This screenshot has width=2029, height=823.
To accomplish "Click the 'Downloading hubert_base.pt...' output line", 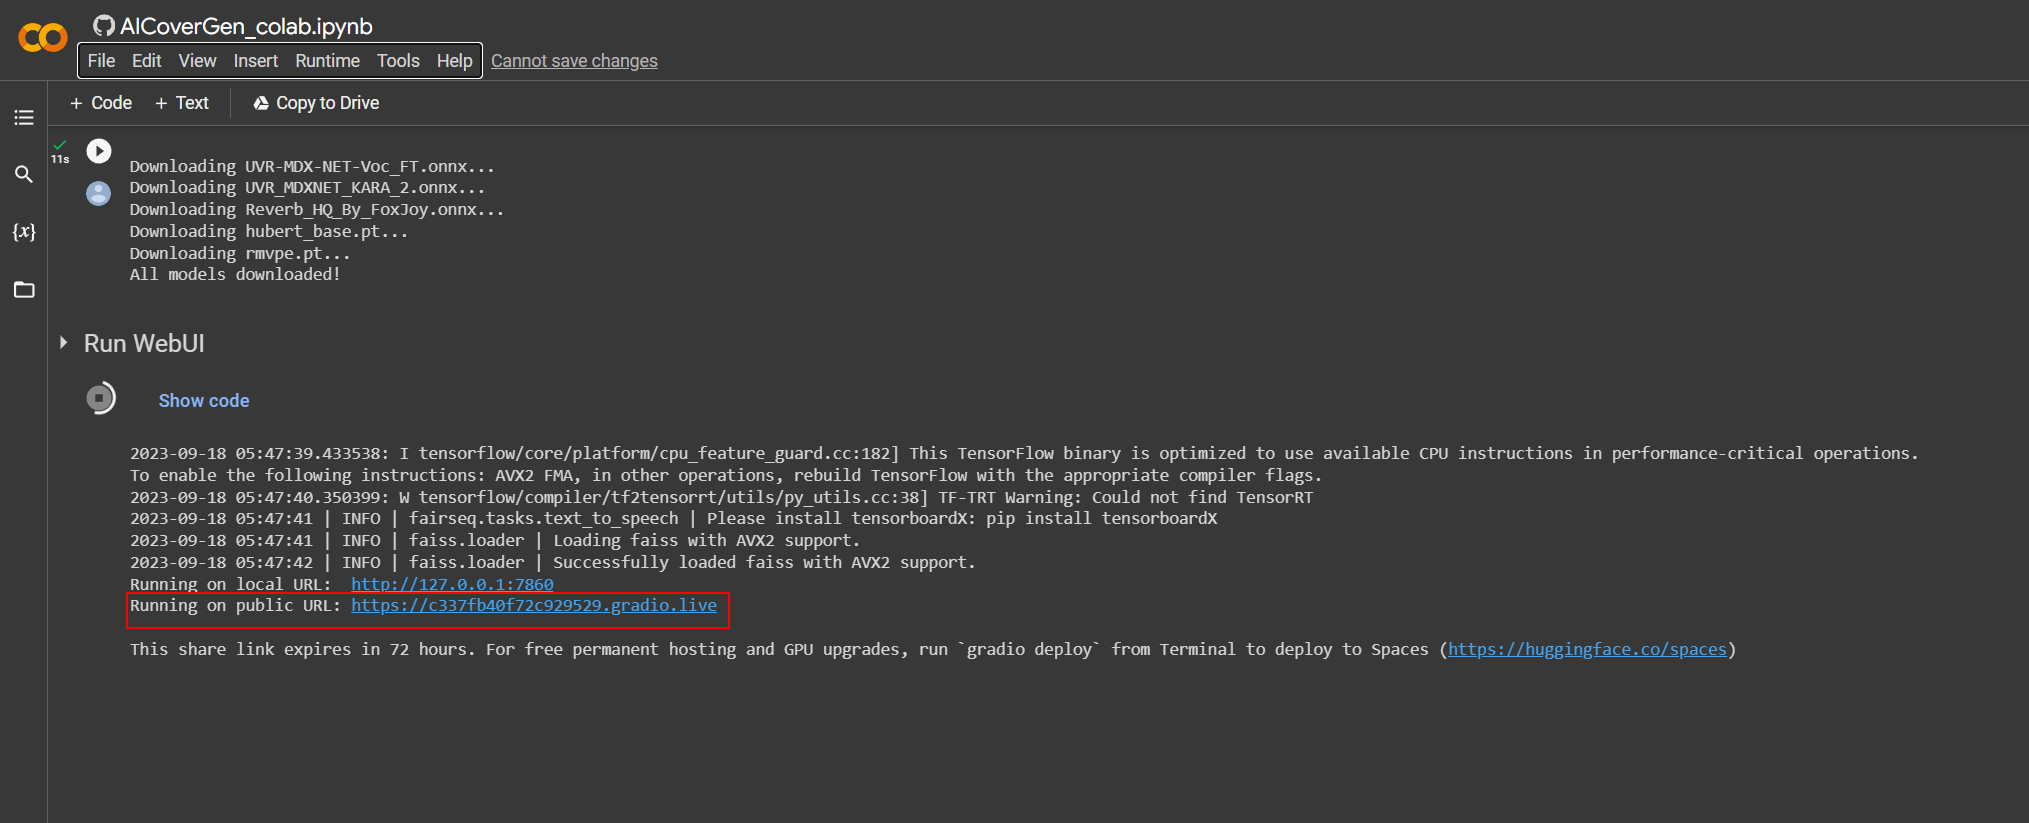I will 269,231.
